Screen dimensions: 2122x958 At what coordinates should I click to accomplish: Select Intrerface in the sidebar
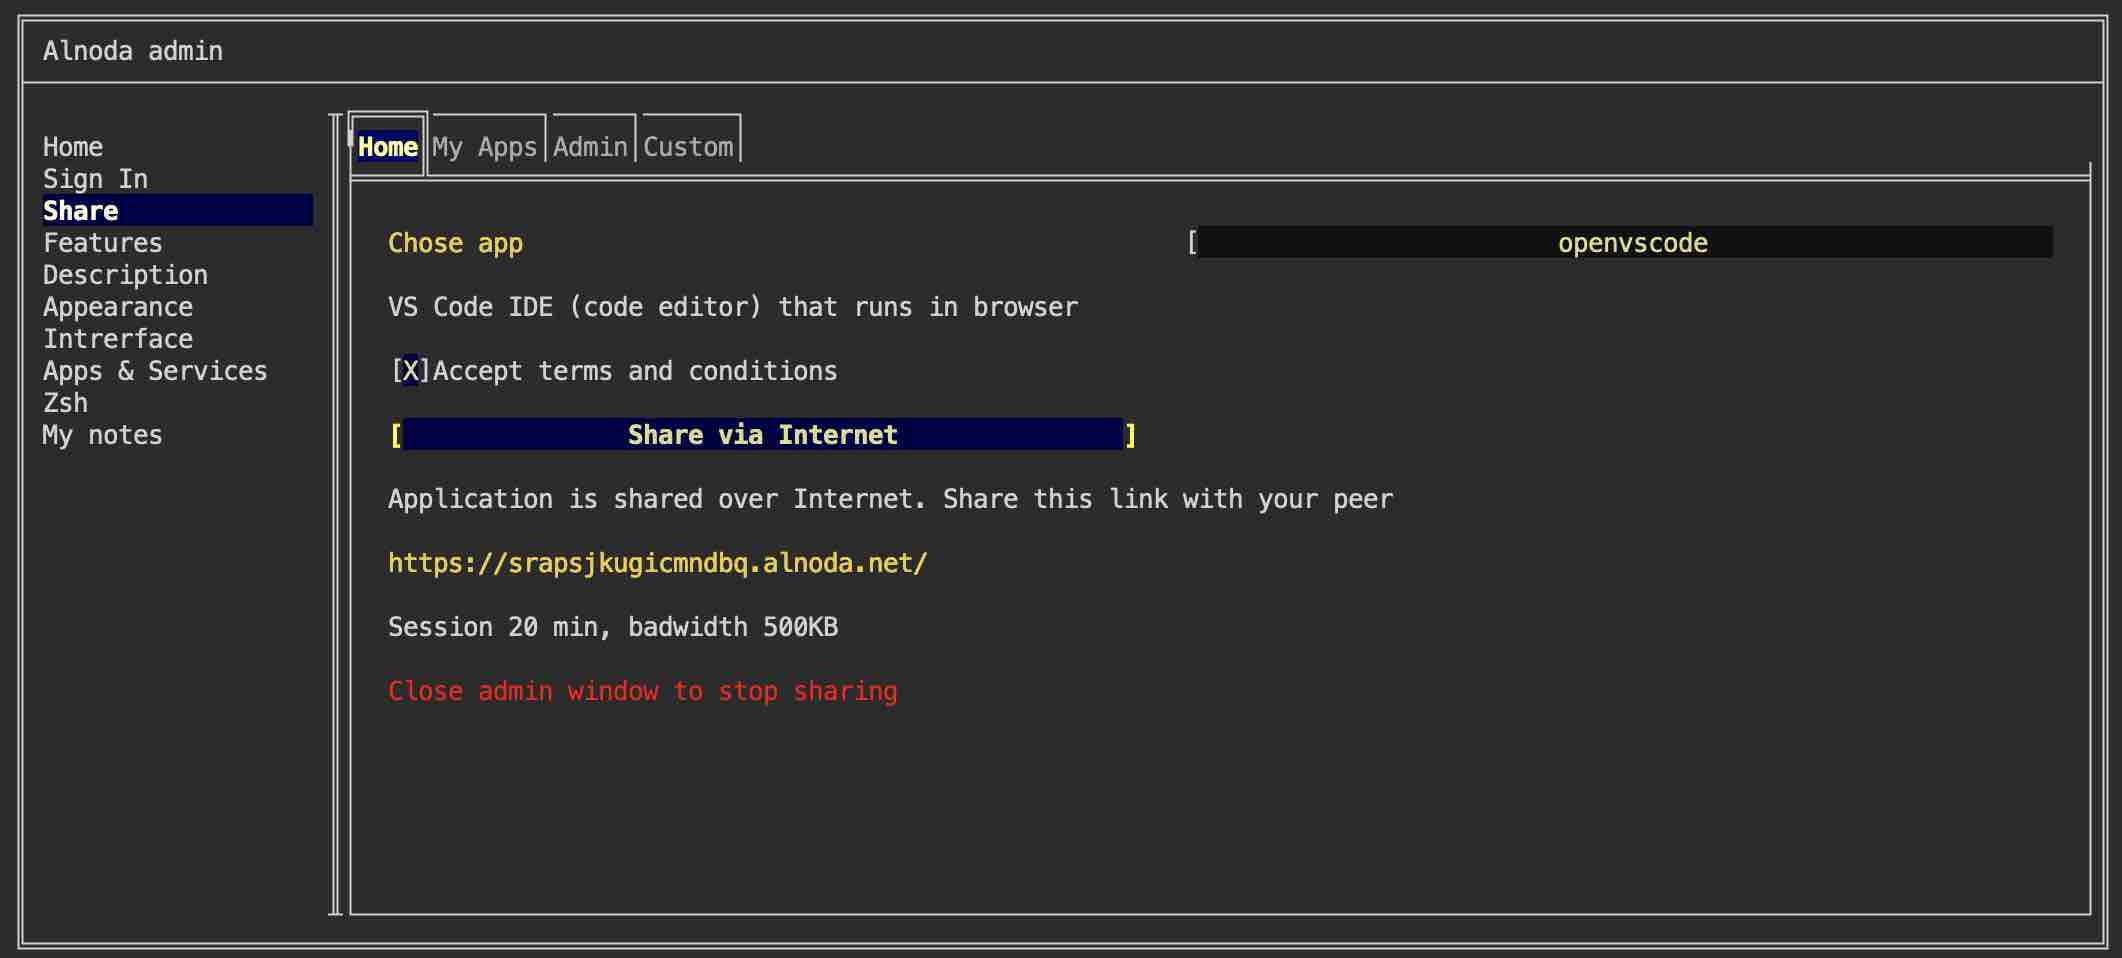click(118, 339)
